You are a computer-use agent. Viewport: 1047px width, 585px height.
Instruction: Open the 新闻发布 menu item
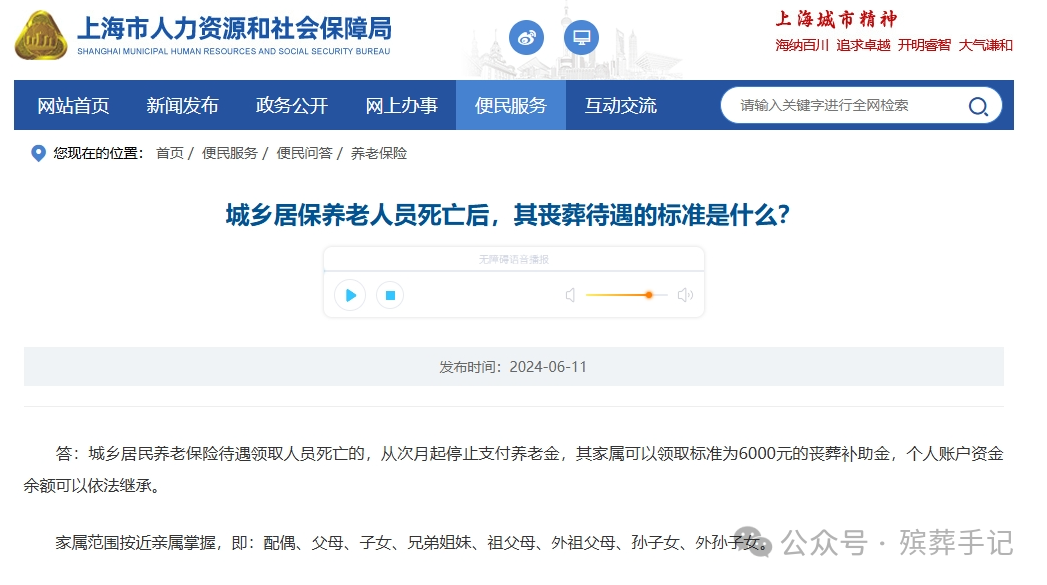click(x=182, y=105)
